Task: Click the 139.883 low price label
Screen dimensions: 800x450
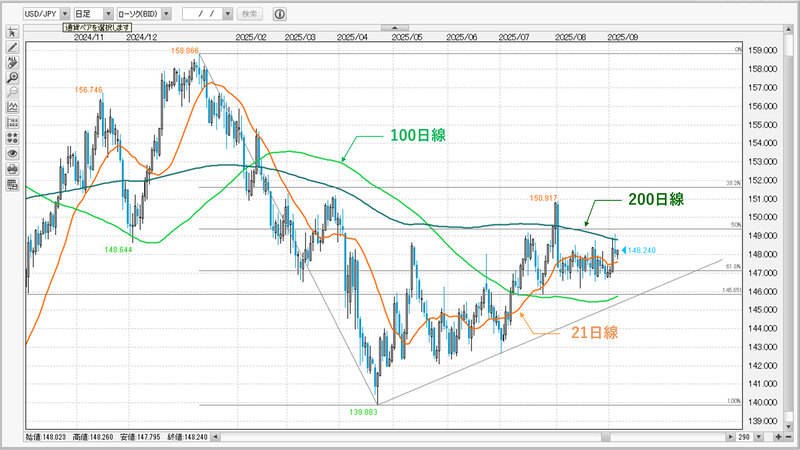Action: [x=363, y=412]
